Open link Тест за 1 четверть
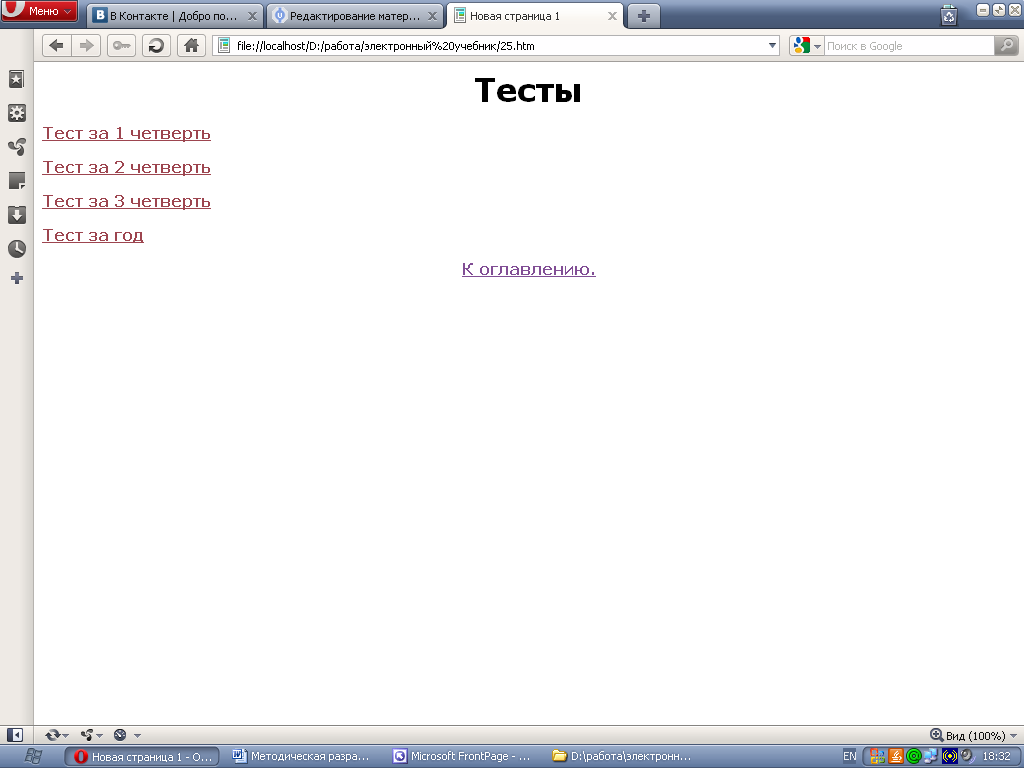Image resolution: width=1024 pixels, height=768 pixels. (x=126, y=133)
